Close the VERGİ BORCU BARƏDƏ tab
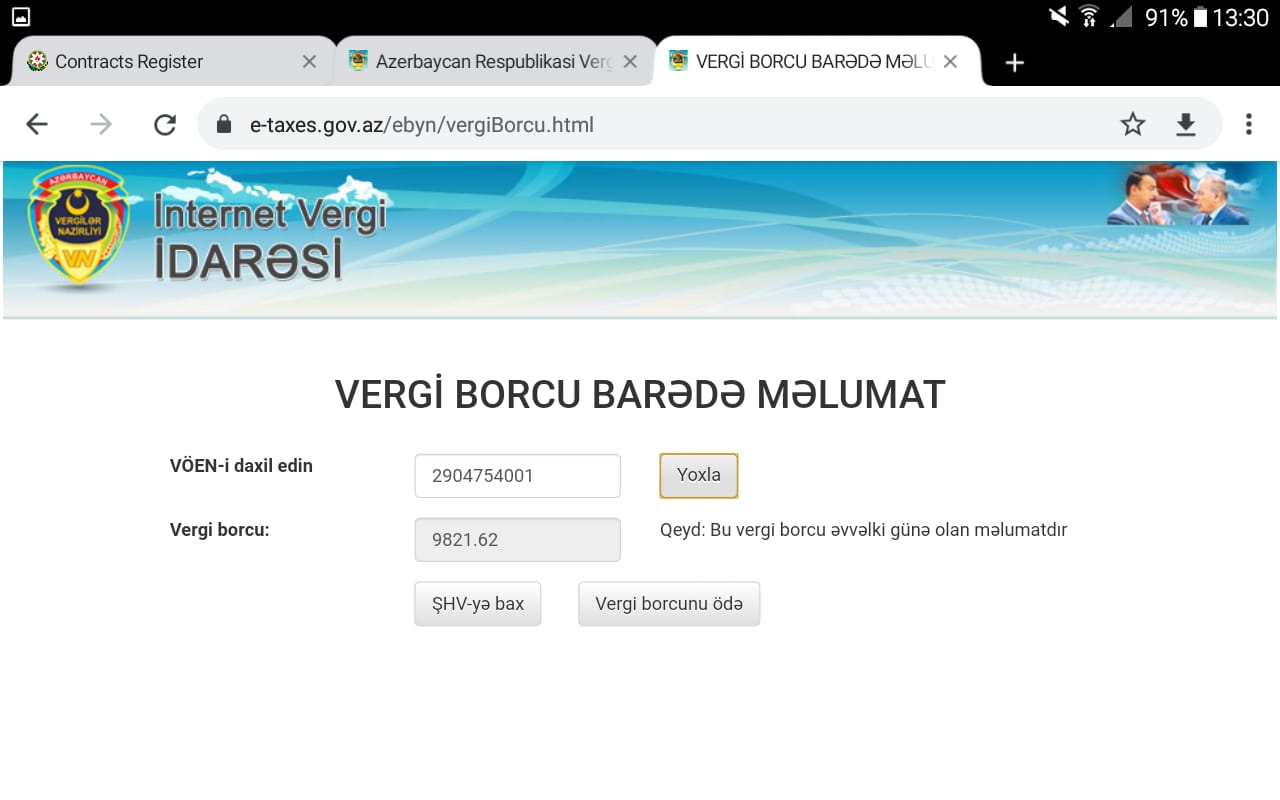Viewport: 1280px width, 800px height. point(950,62)
